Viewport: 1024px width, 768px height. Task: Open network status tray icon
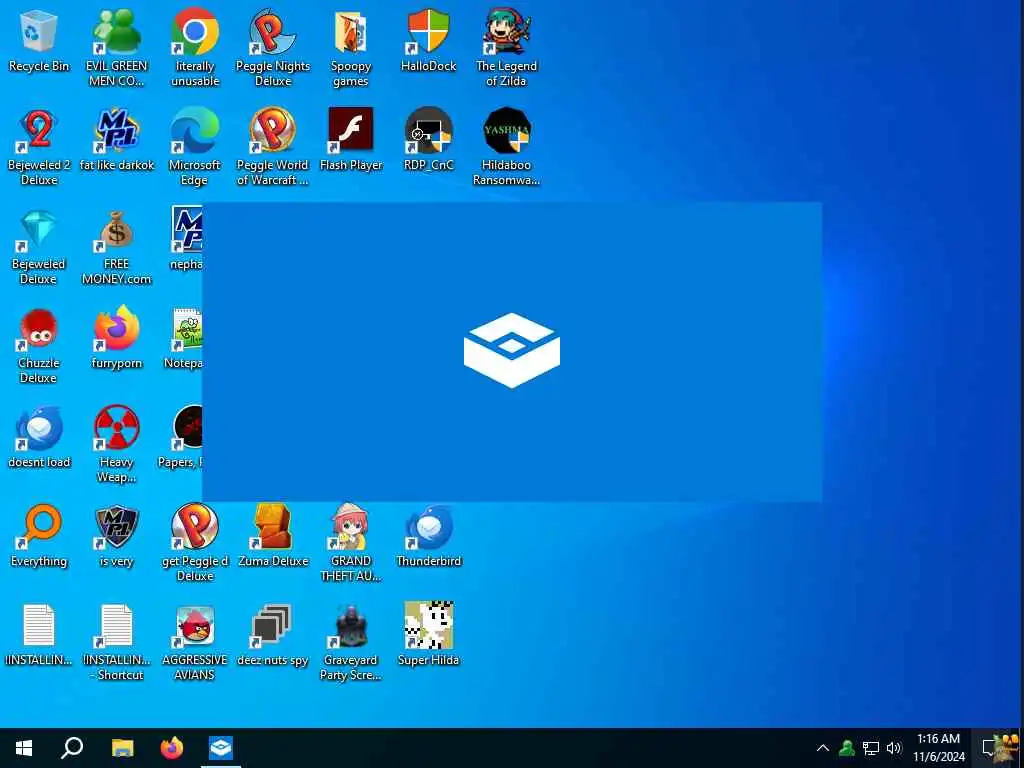pyautogui.click(x=871, y=748)
